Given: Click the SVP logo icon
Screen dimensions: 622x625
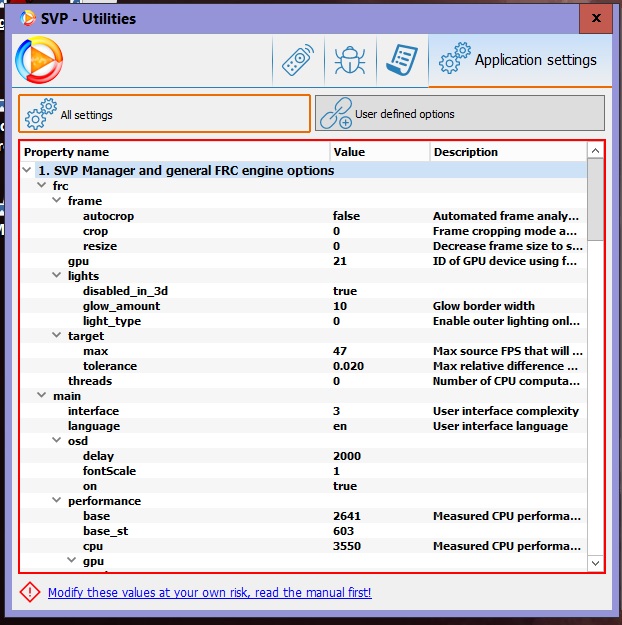Looking at the screenshot, I should 39,60.
